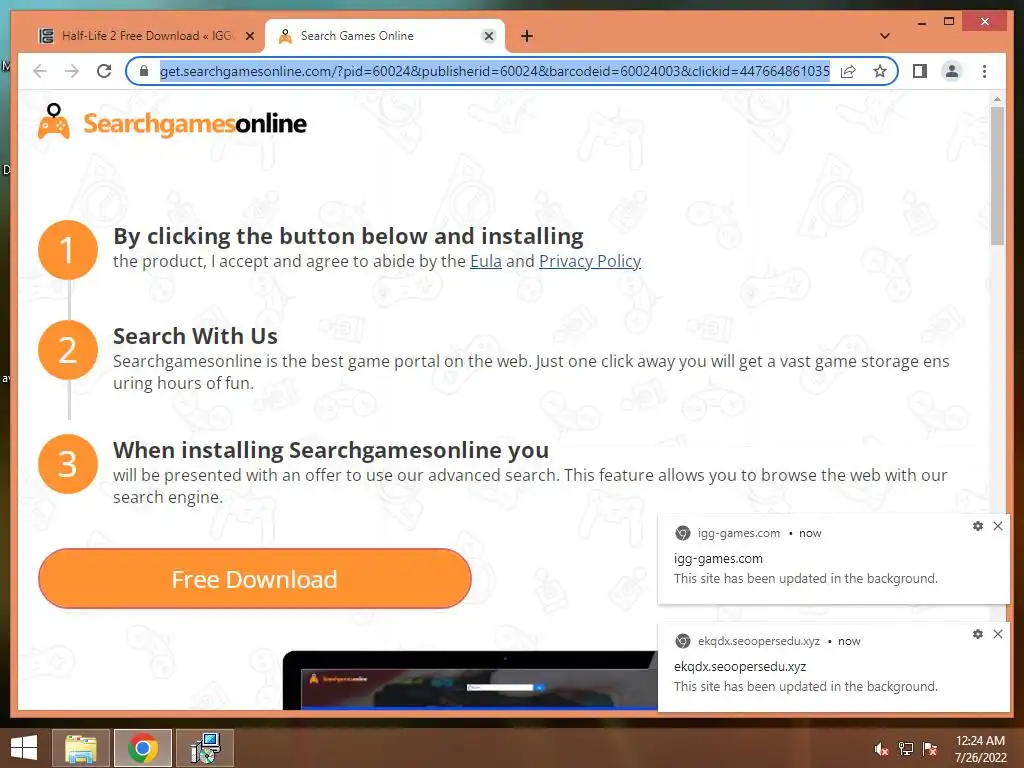The width and height of the screenshot is (1024, 768).
Task: Share this page via address bar icon
Action: (x=848, y=71)
